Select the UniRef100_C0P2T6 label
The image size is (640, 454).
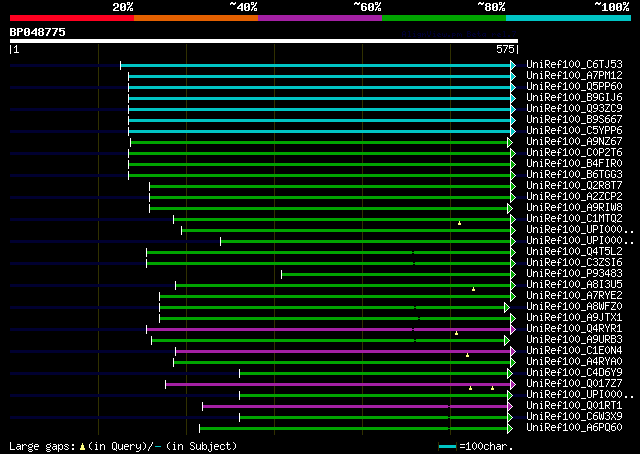pyautogui.click(x=574, y=152)
